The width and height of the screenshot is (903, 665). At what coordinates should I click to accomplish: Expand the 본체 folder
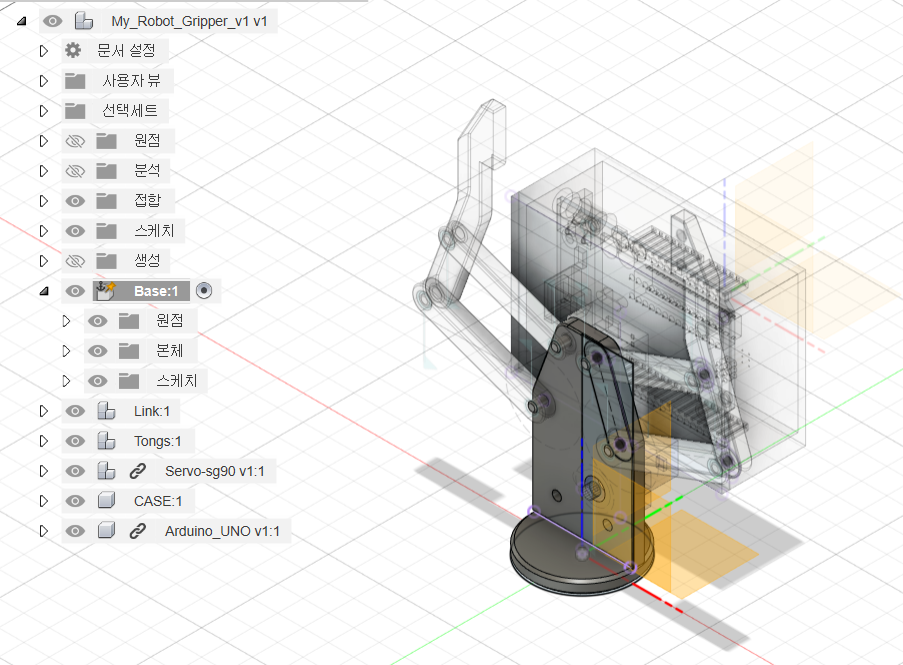66,351
